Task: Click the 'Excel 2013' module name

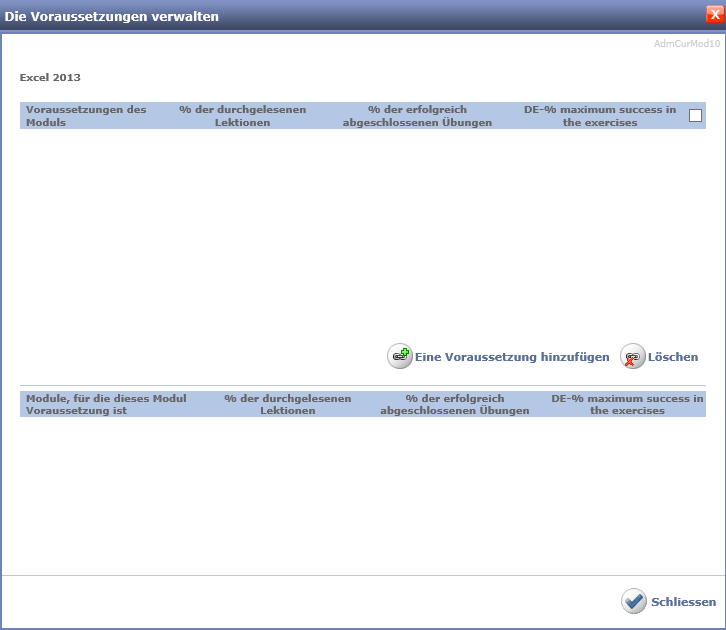Action: tap(50, 77)
